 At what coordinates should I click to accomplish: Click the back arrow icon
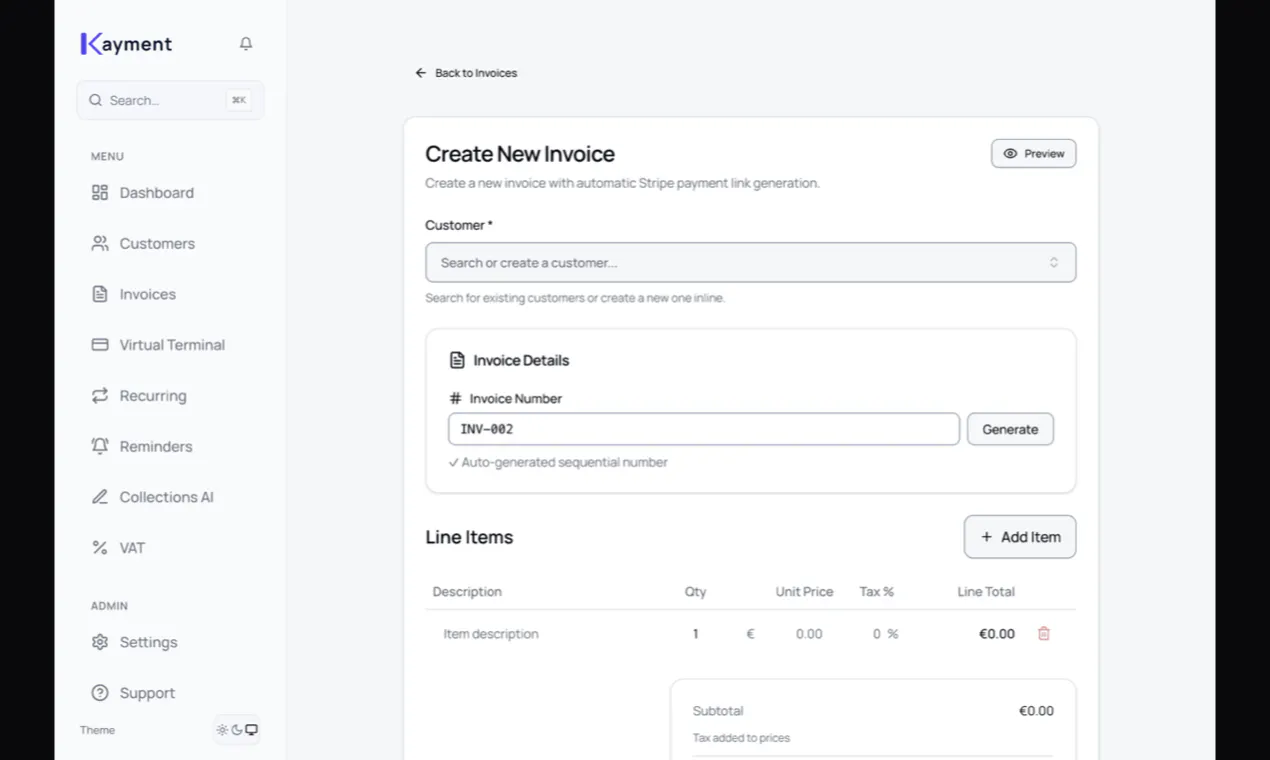click(x=421, y=73)
